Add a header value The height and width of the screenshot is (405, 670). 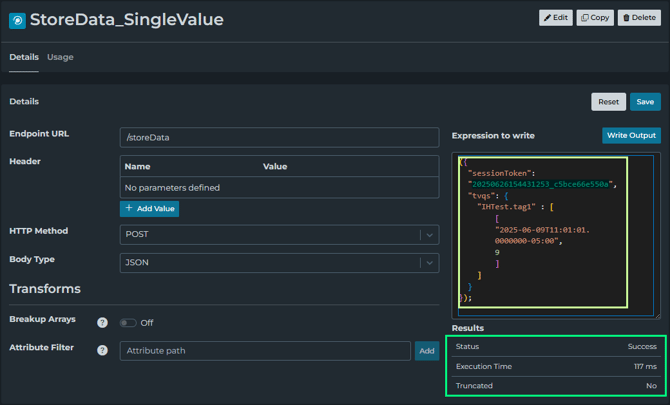point(150,208)
